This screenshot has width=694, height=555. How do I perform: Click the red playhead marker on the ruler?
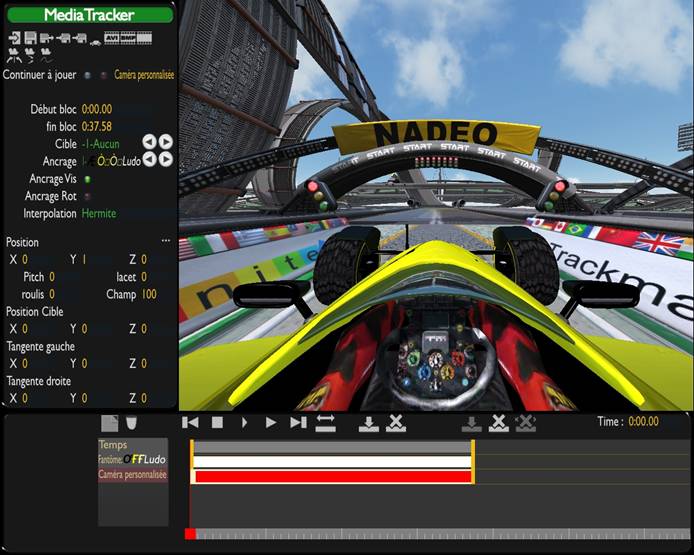190,534
